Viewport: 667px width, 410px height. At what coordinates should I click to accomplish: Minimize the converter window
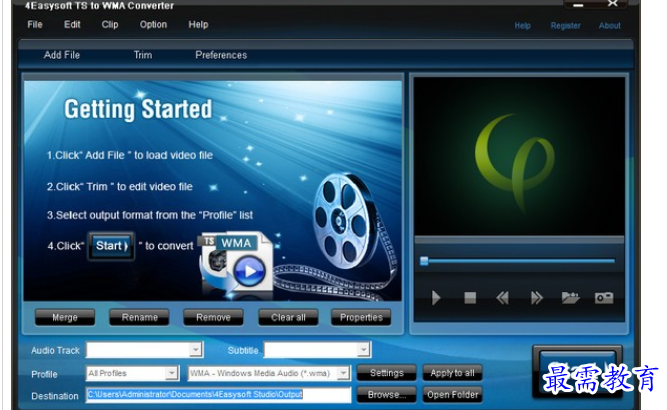tap(578, 5)
